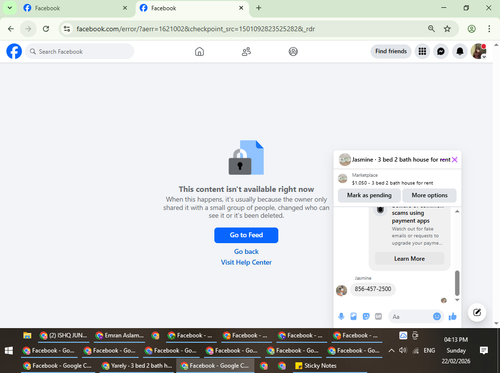Switch to Emran Aslam taskbar window
This screenshot has width=500, height=373.
[x=119, y=336]
